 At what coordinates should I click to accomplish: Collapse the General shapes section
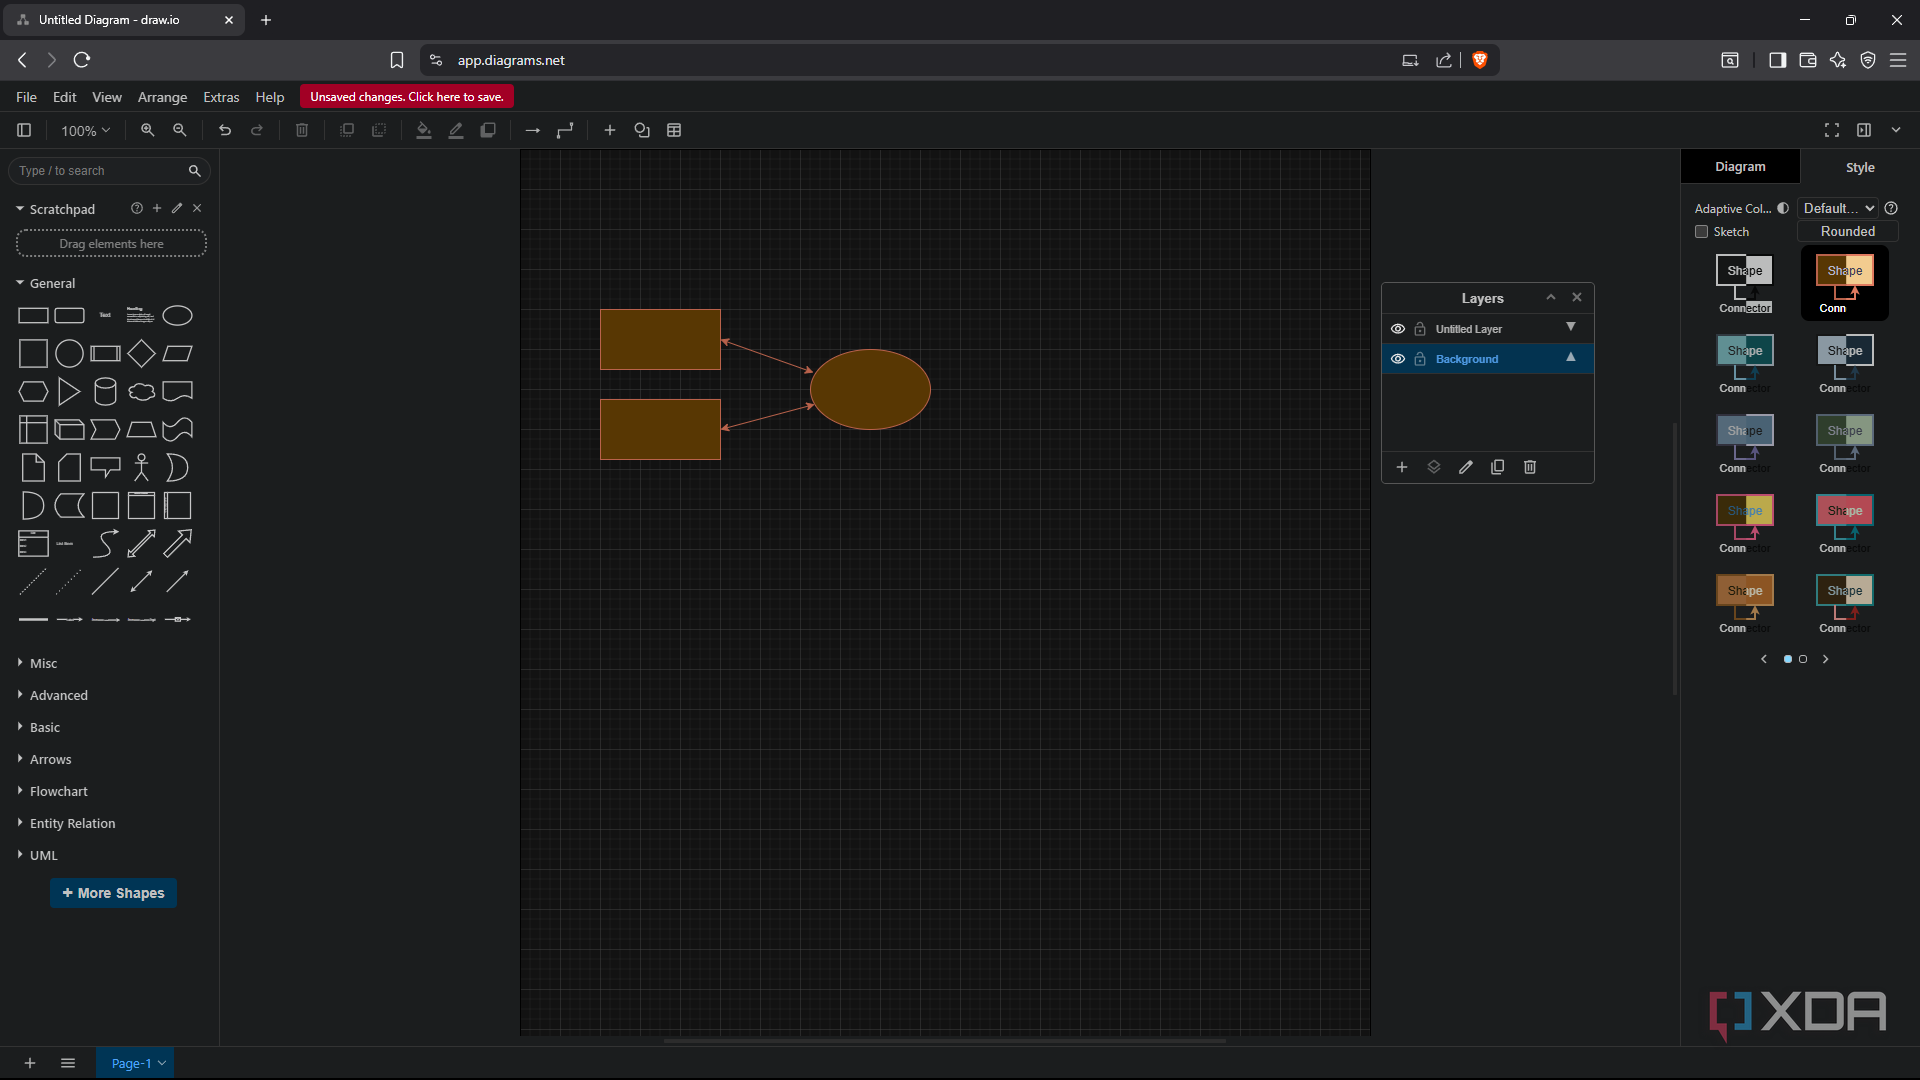pyautogui.click(x=52, y=283)
